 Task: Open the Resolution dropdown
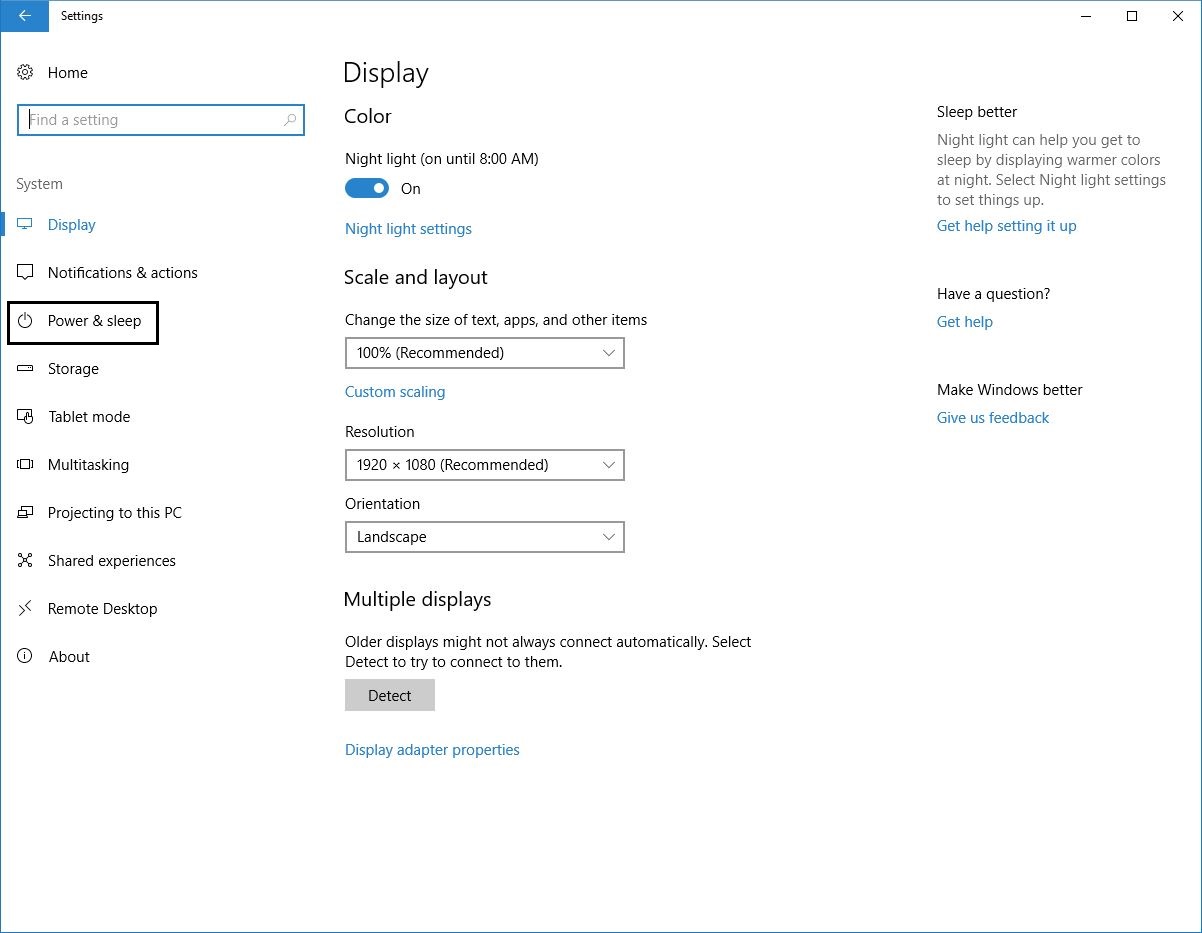tap(484, 465)
